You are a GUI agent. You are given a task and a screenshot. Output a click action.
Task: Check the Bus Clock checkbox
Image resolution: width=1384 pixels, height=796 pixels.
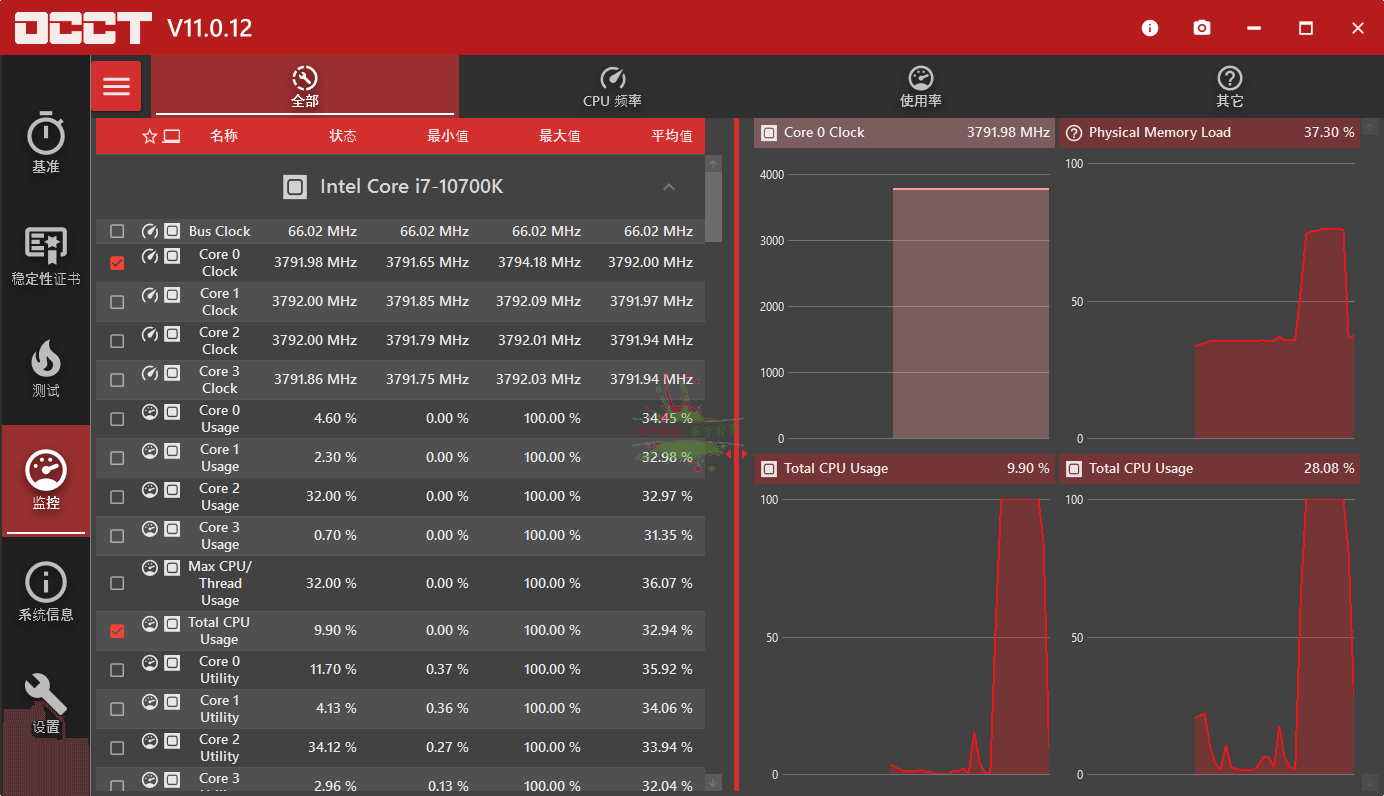coord(117,231)
